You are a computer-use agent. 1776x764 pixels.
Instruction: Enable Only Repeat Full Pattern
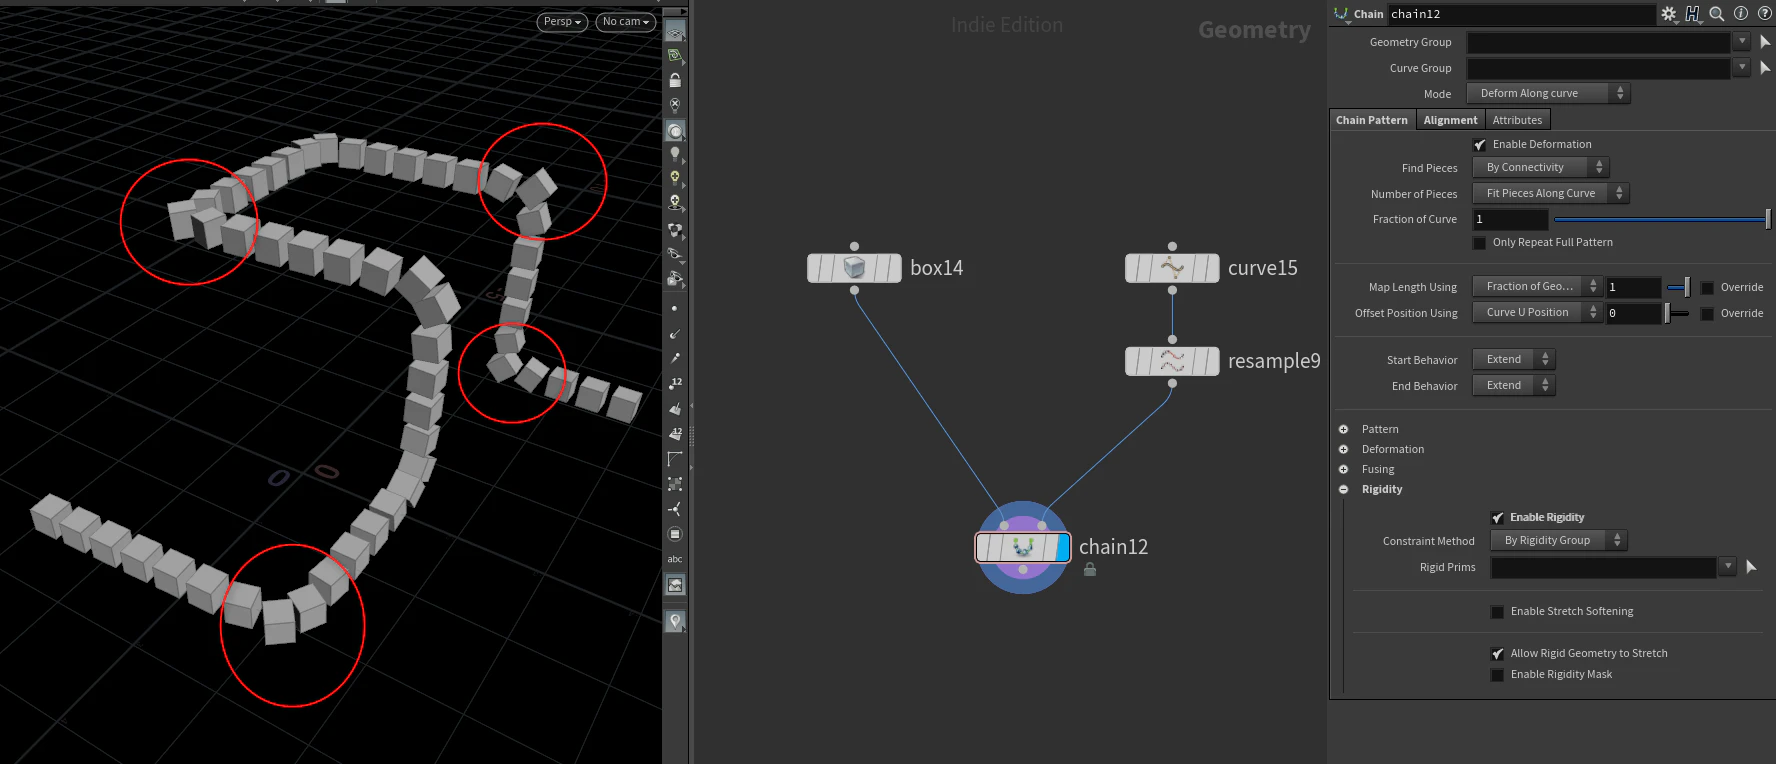tap(1480, 243)
